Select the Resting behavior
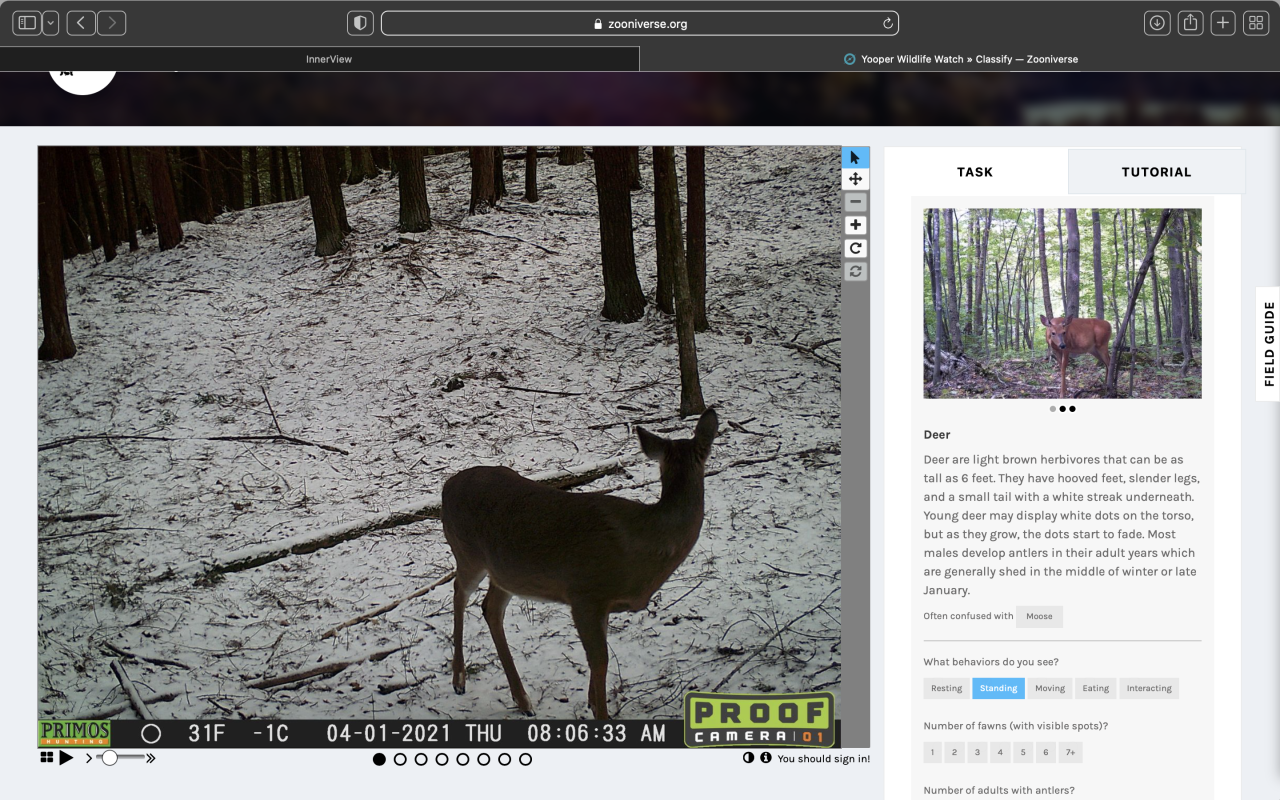This screenshot has height=800, width=1280. click(x=946, y=688)
